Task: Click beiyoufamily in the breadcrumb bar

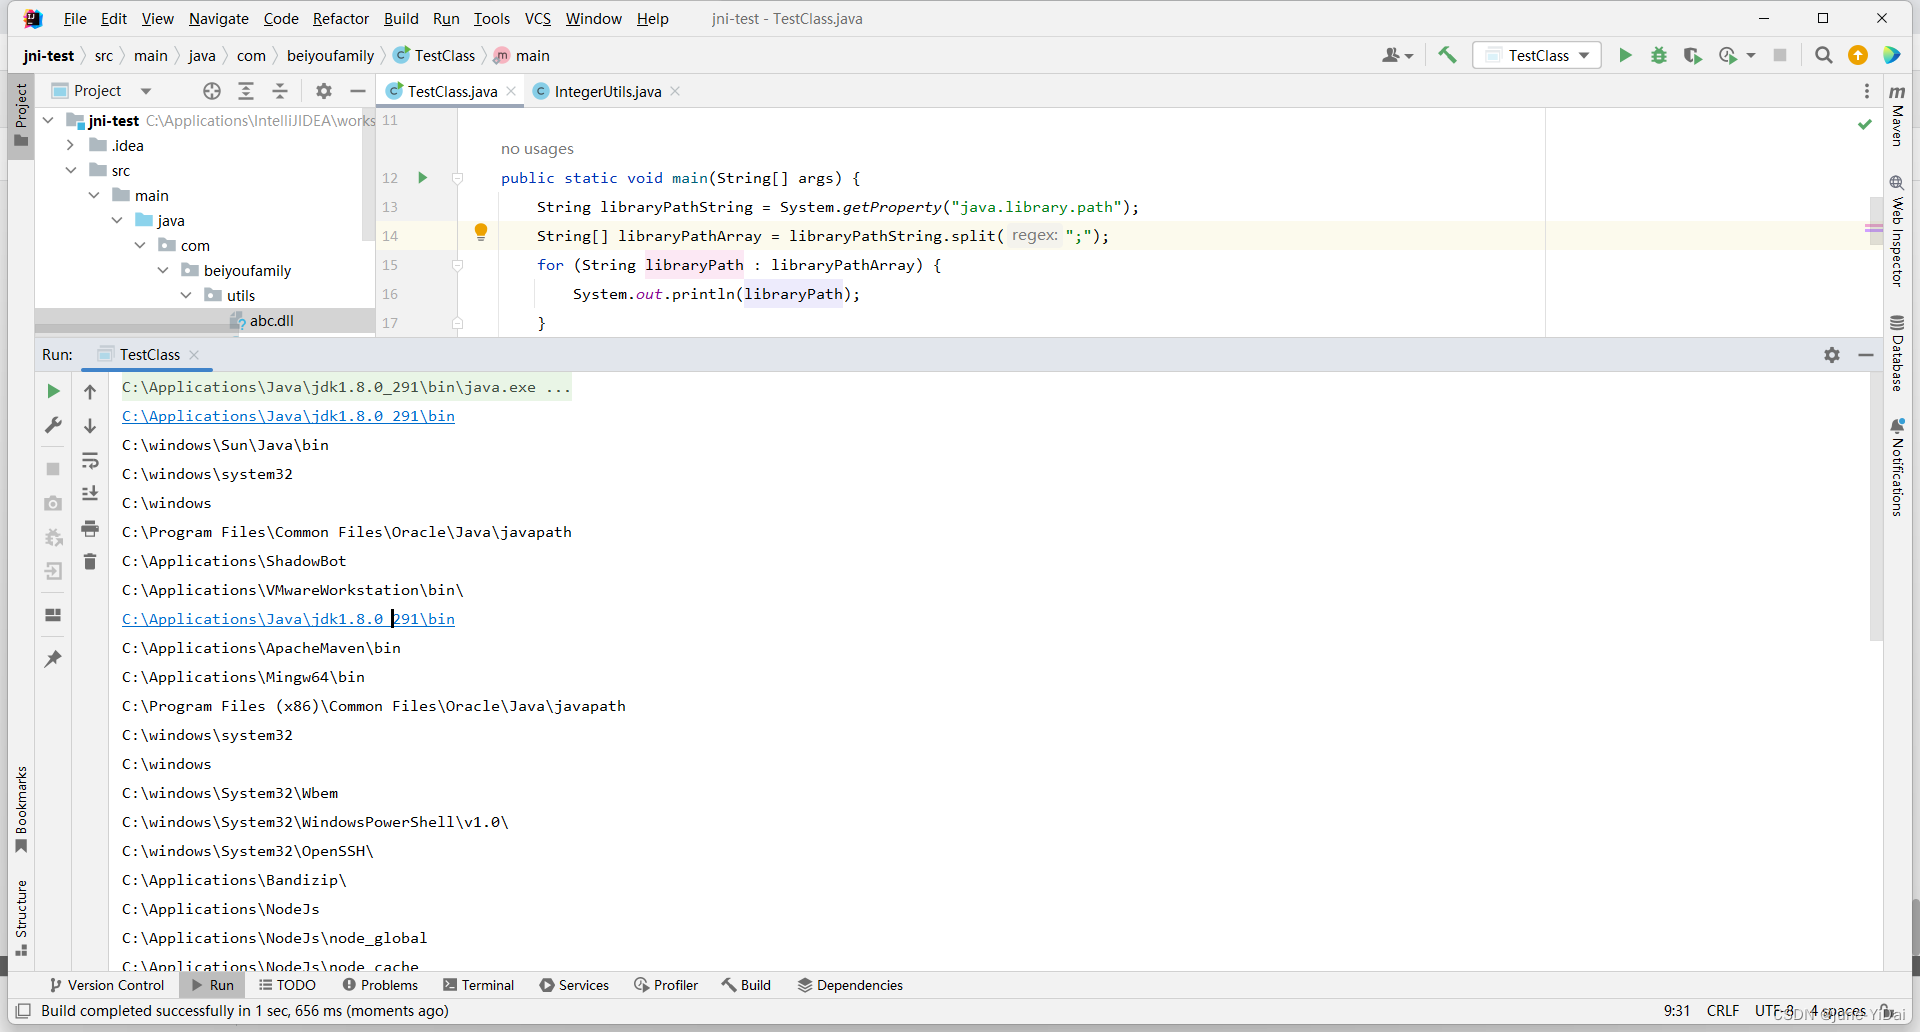Action: click(x=330, y=55)
